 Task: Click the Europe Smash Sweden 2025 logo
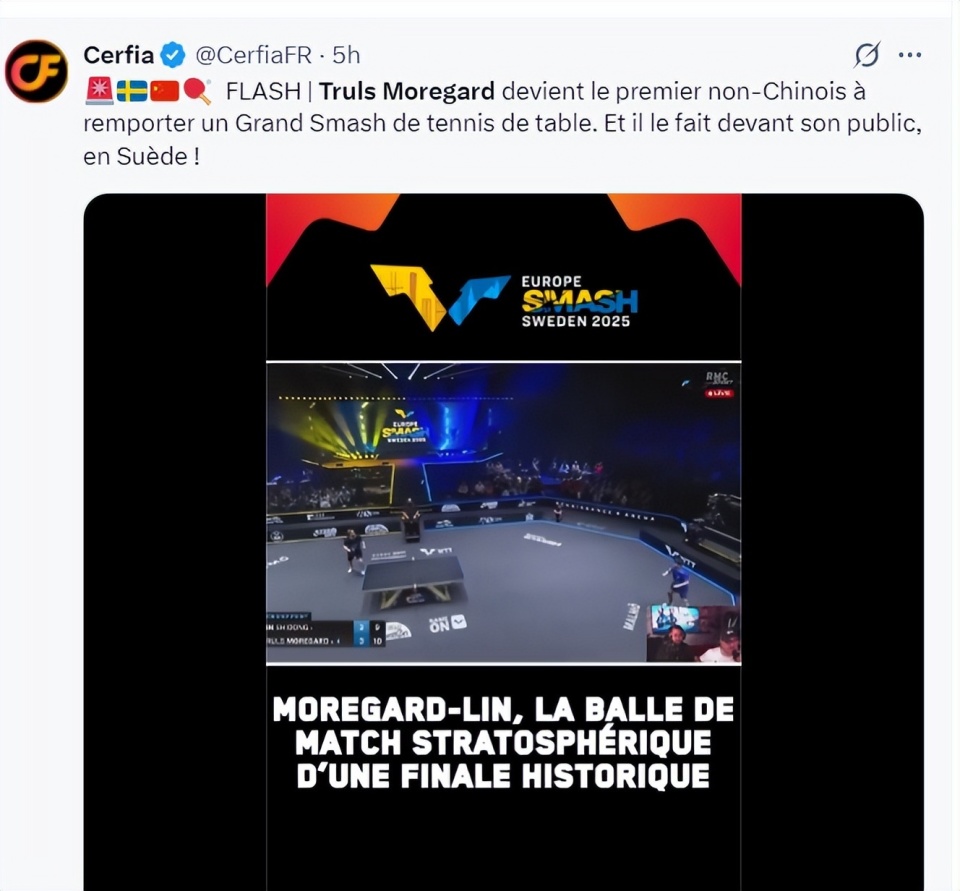(x=503, y=298)
